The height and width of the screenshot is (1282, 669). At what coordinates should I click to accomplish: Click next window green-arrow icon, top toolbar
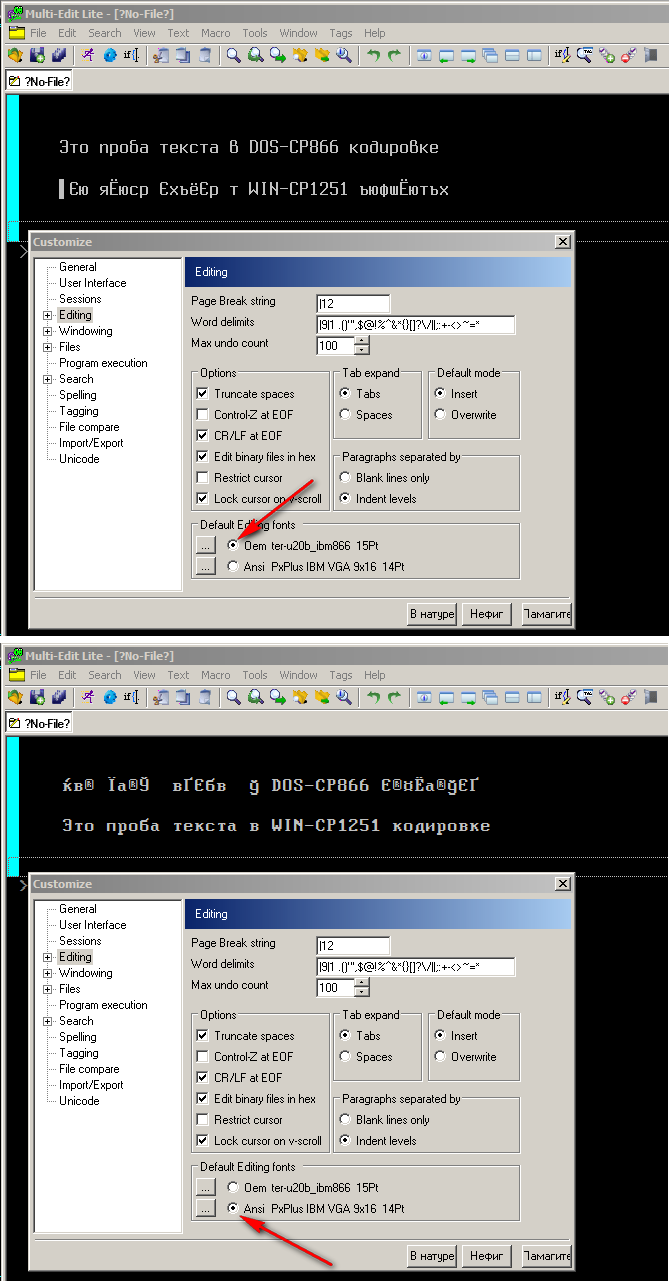[x=466, y=55]
